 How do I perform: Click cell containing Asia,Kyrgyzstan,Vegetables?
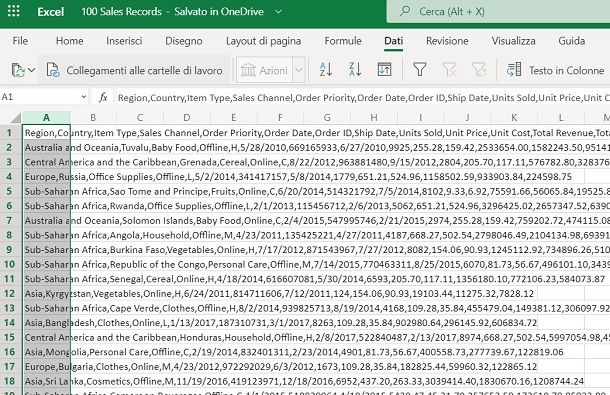pyautogui.click(x=46, y=293)
